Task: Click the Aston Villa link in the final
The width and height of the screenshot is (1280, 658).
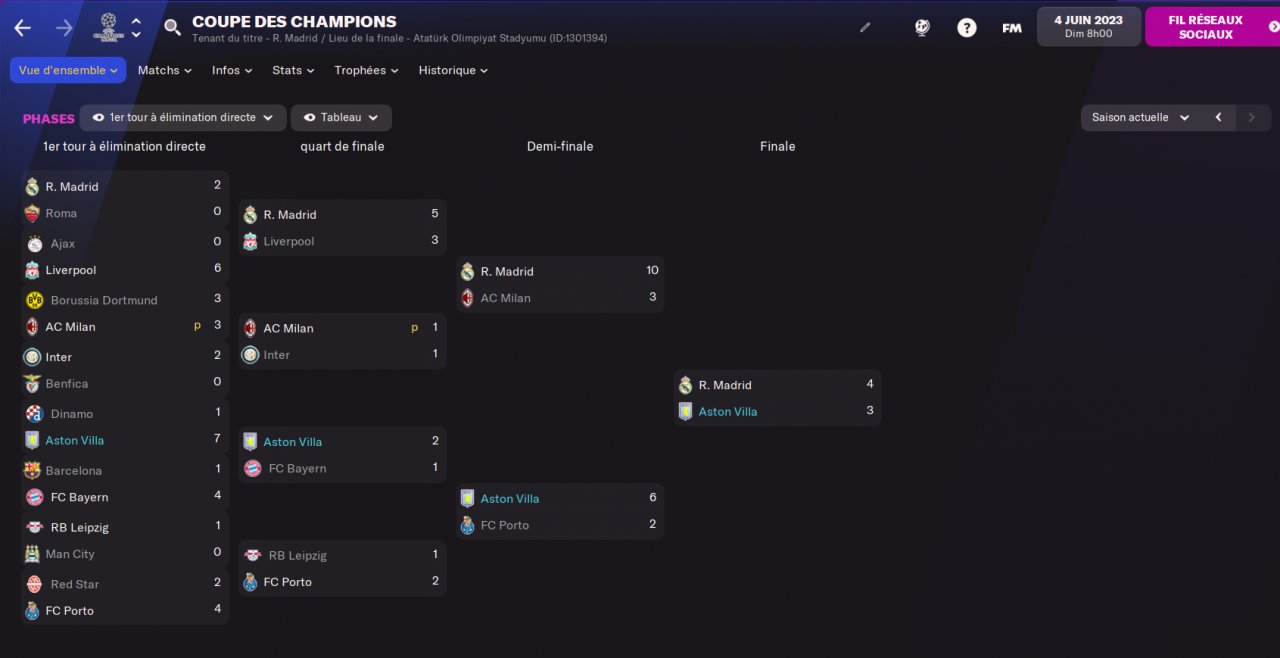Action: (x=727, y=412)
